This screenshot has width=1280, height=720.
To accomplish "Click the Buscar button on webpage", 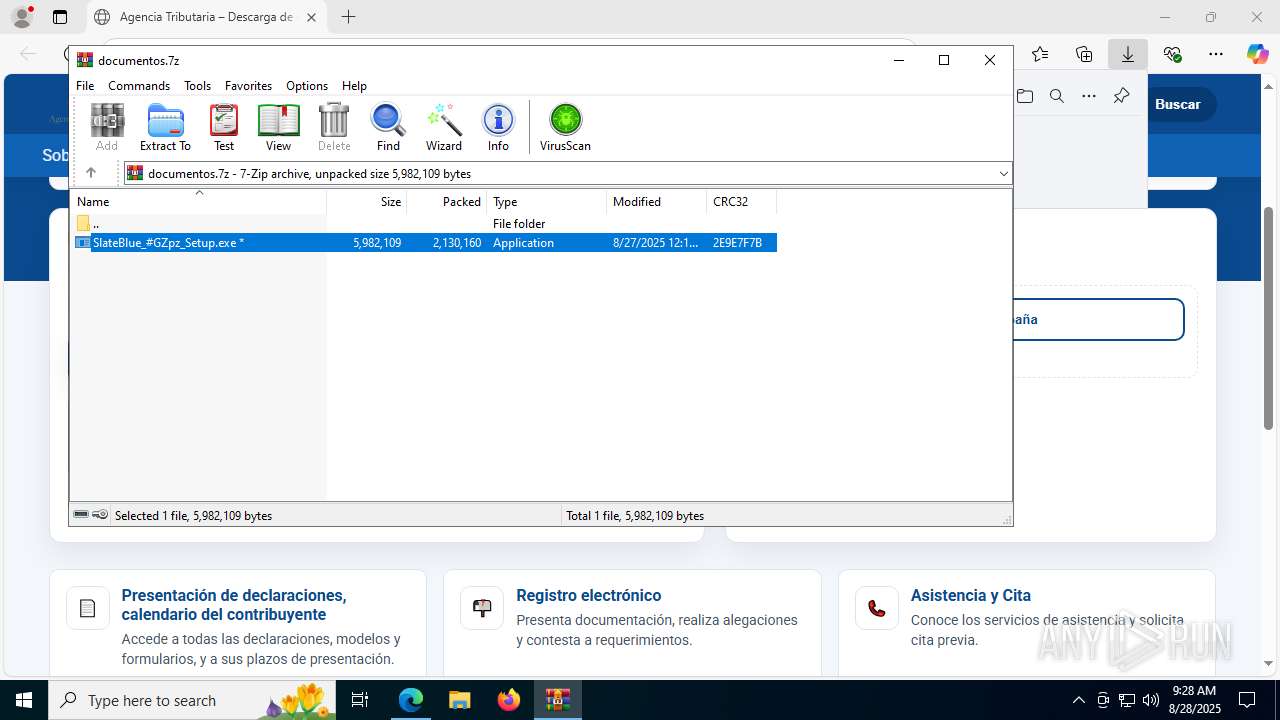I will pos(1178,104).
